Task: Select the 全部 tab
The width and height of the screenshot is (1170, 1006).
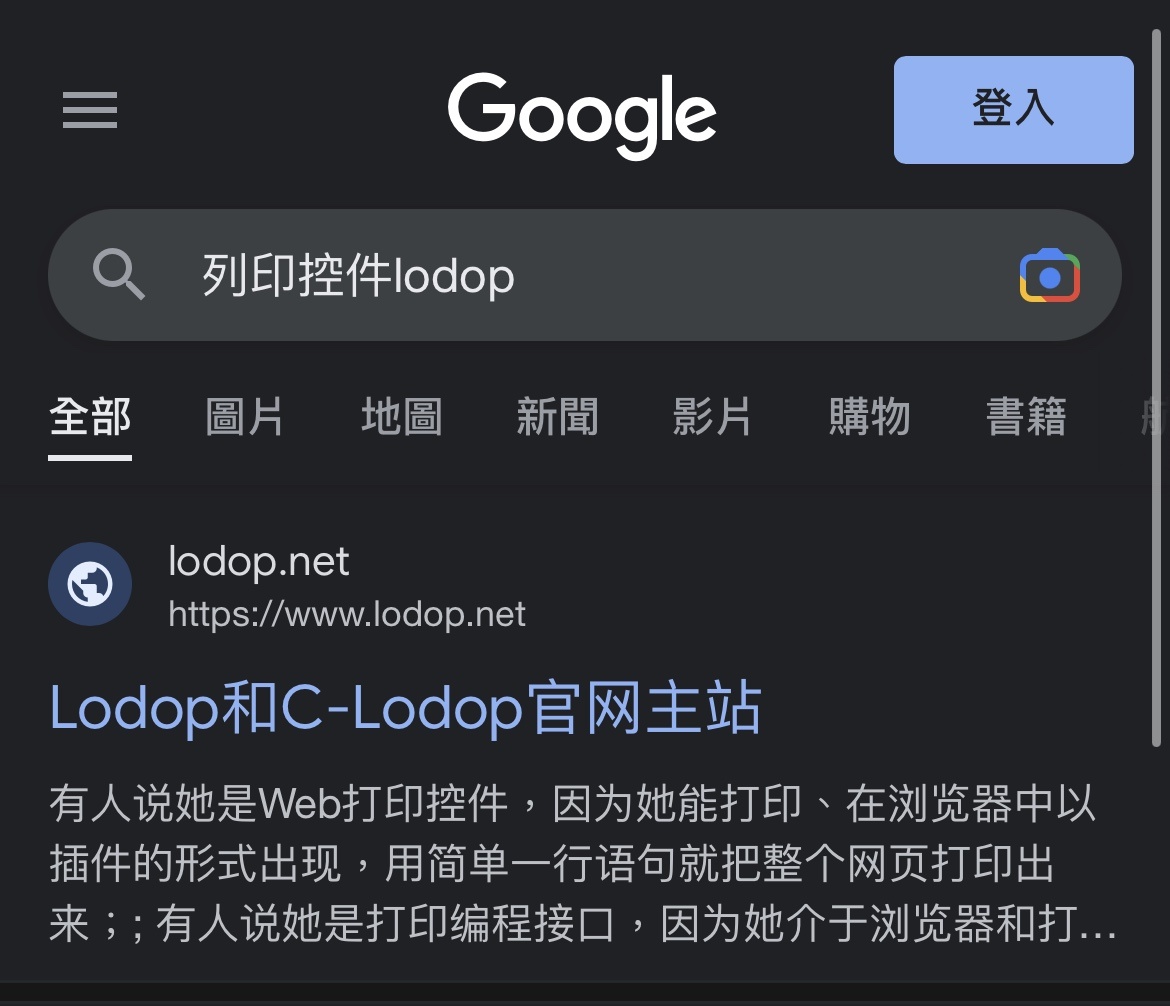Action: click(90, 416)
